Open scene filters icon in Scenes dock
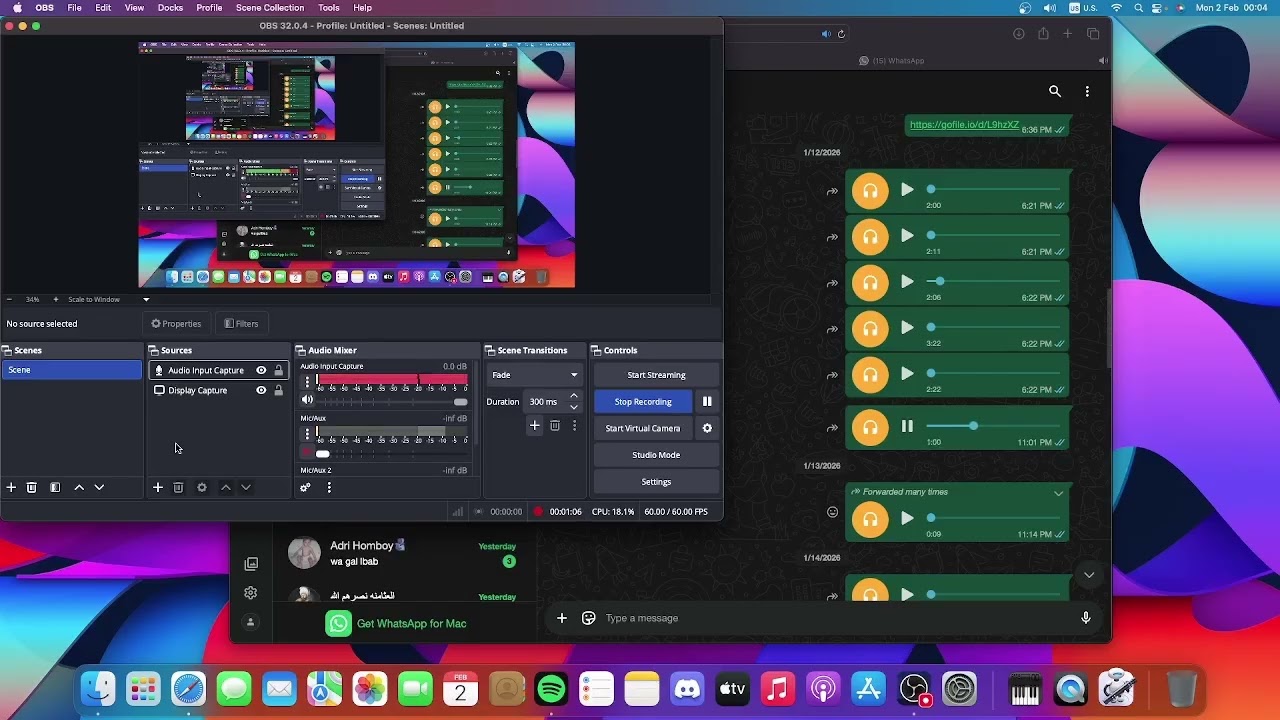The width and height of the screenshot is (1280, 720). pyautogui.click(x=55, y=487)
